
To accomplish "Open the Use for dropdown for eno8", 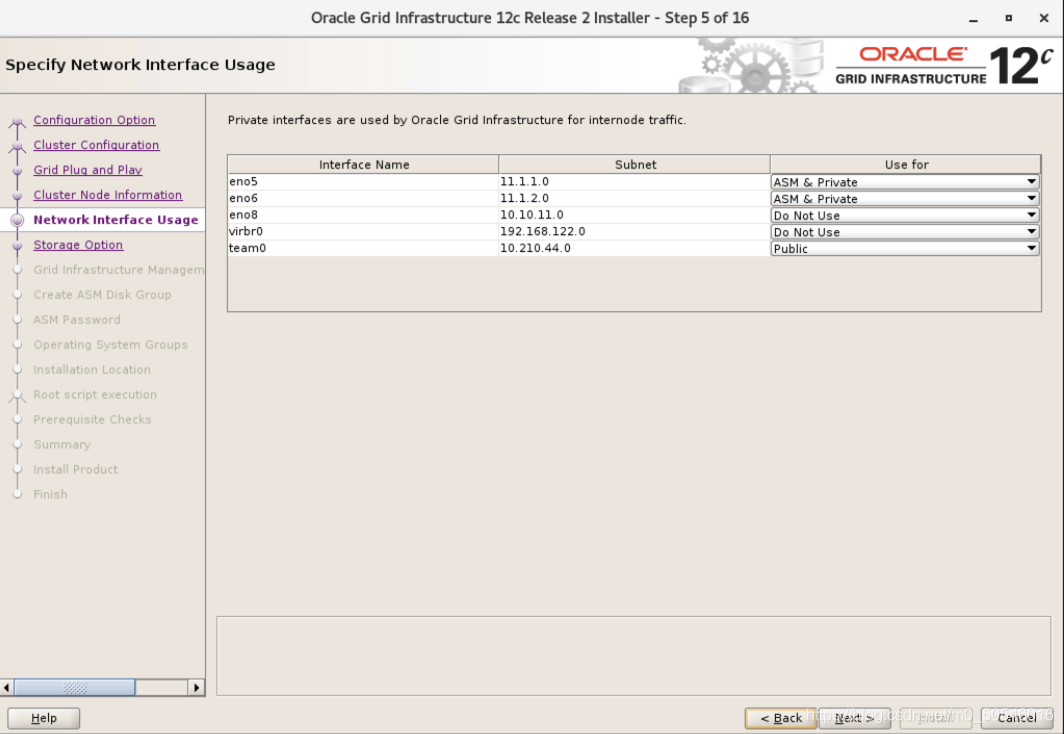I will point(905,215).
